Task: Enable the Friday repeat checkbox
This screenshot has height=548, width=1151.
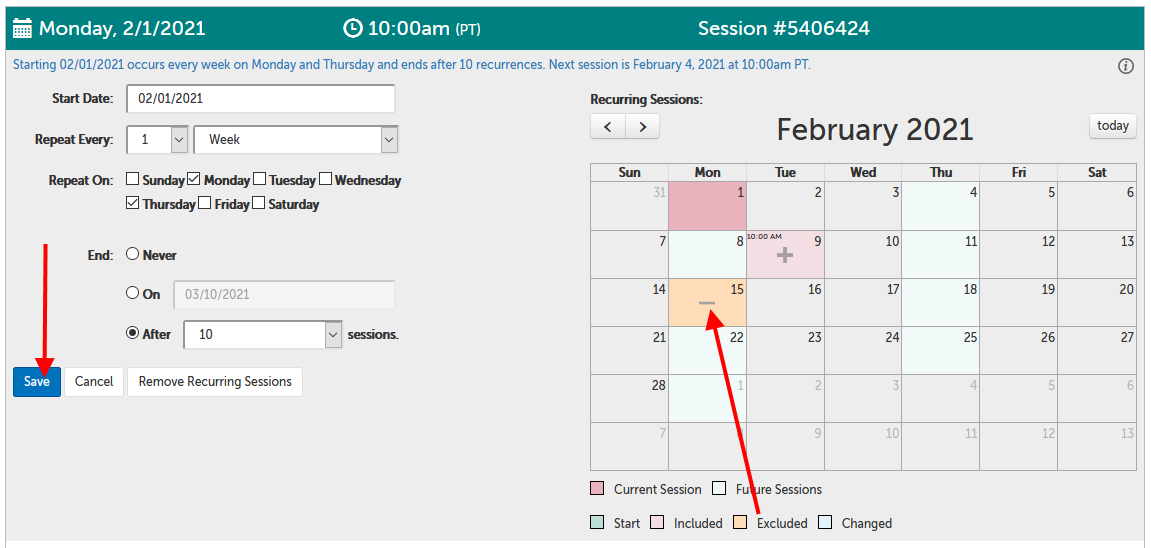Action: pyautogui.click(x=205, y=203)
